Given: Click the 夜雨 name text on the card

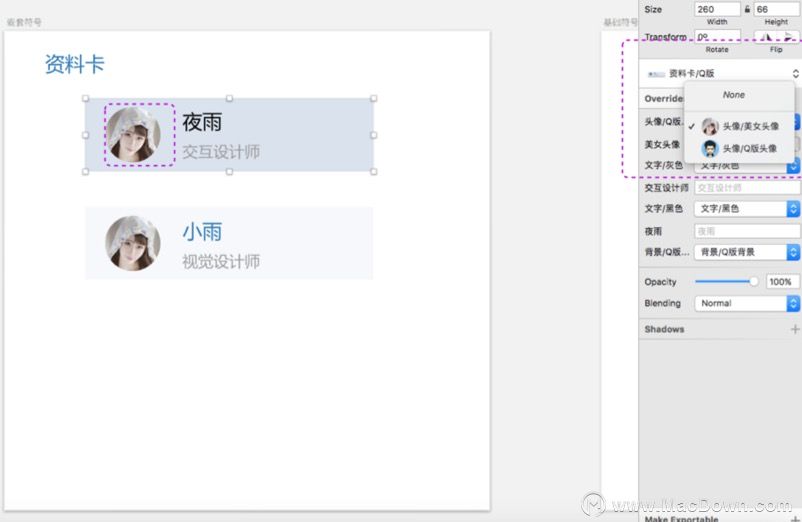Looking at the screenshot, I should pos(202,123).
